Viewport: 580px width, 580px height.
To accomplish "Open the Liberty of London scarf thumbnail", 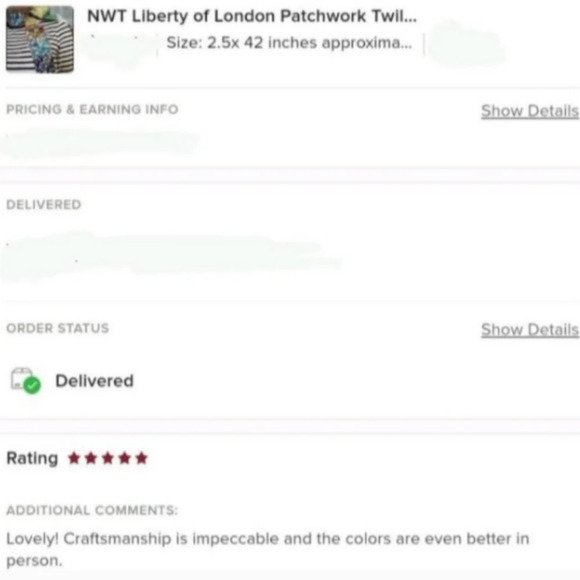I will [40, 39].
